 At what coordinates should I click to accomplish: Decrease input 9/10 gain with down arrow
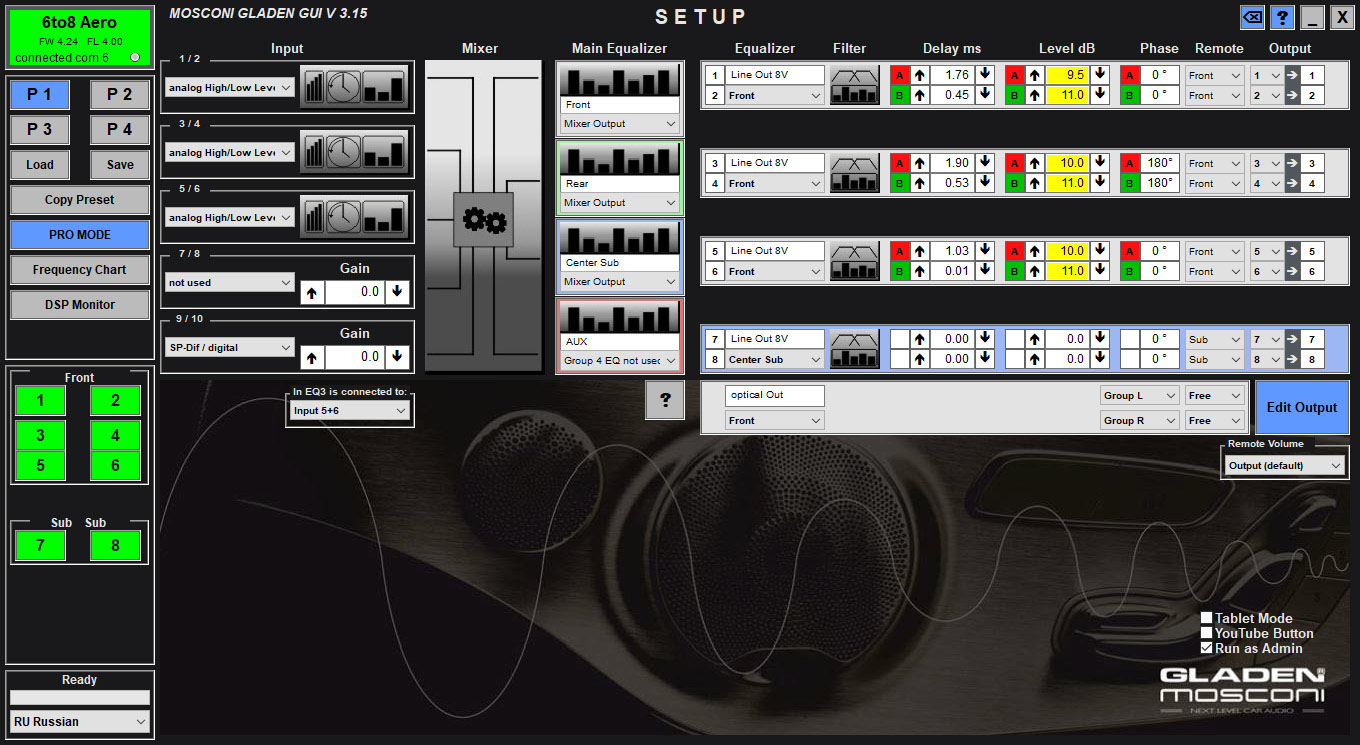(398, 357)
